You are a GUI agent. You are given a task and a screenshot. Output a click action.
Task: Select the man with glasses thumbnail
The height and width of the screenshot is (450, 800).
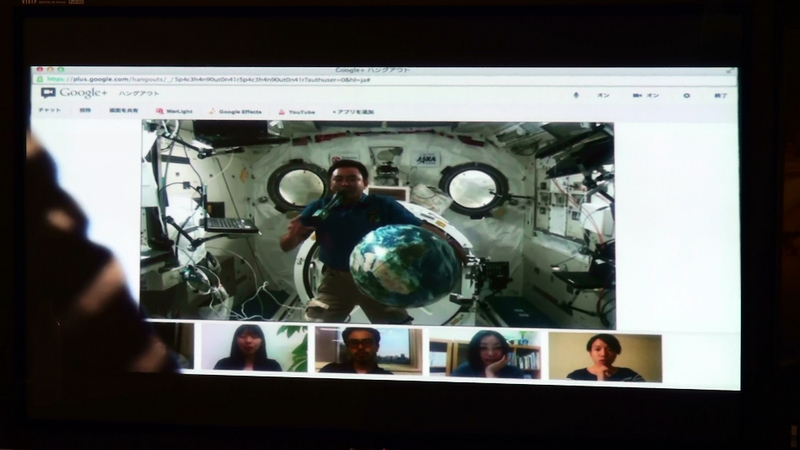point(368,351)
